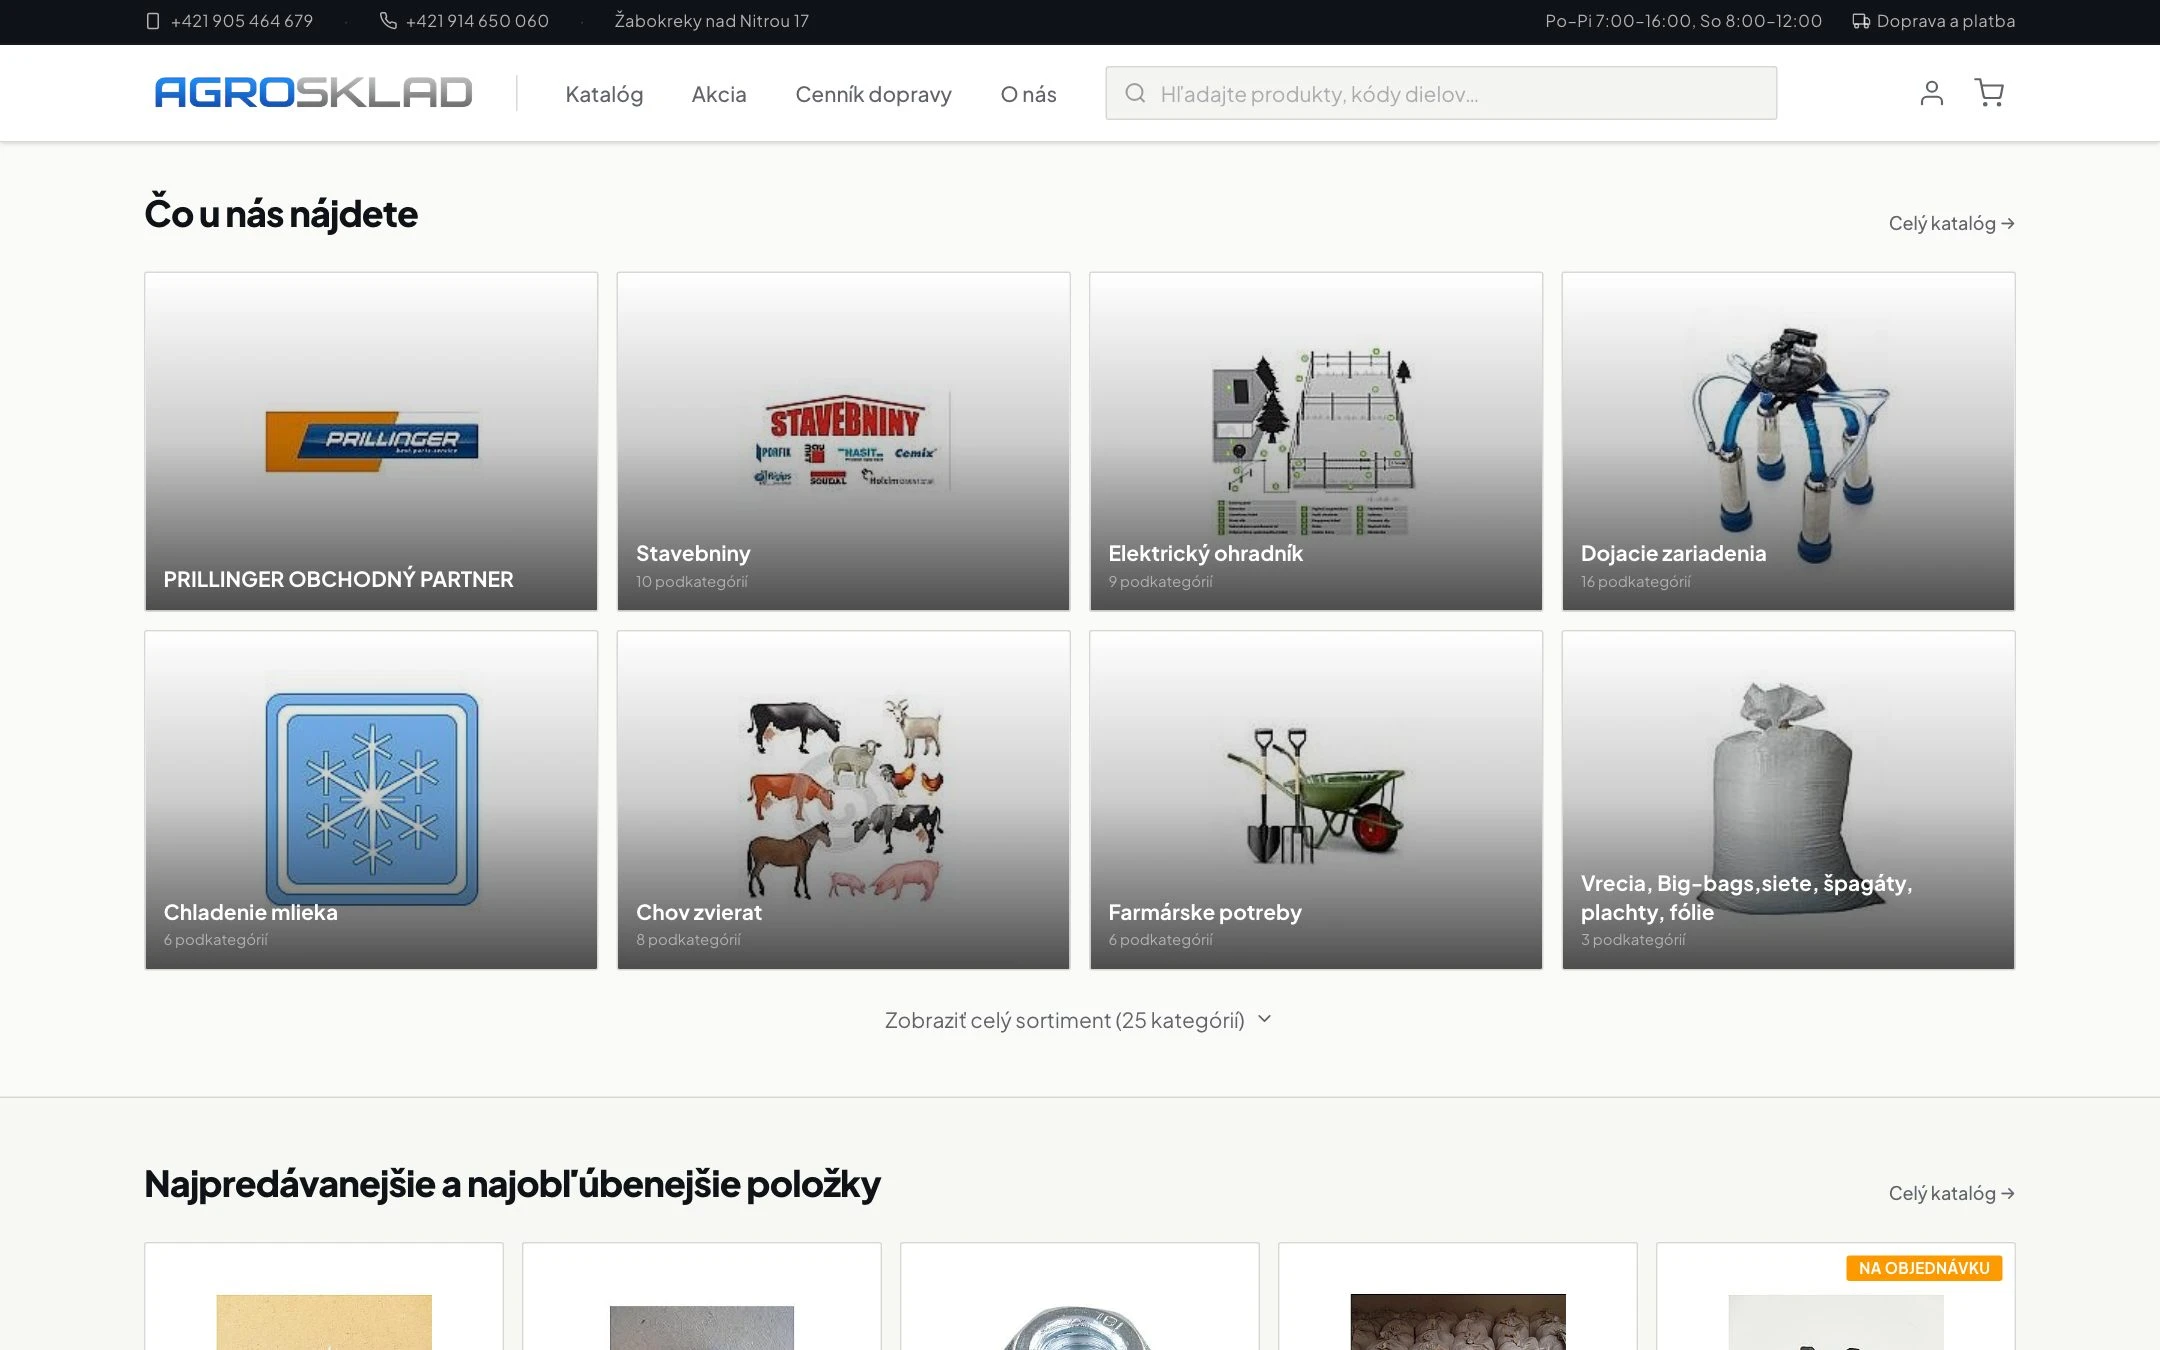Open the Elektrický ohradník category card
The height and width of the screenshot is (1350, 2160).
pos(1316,441)
